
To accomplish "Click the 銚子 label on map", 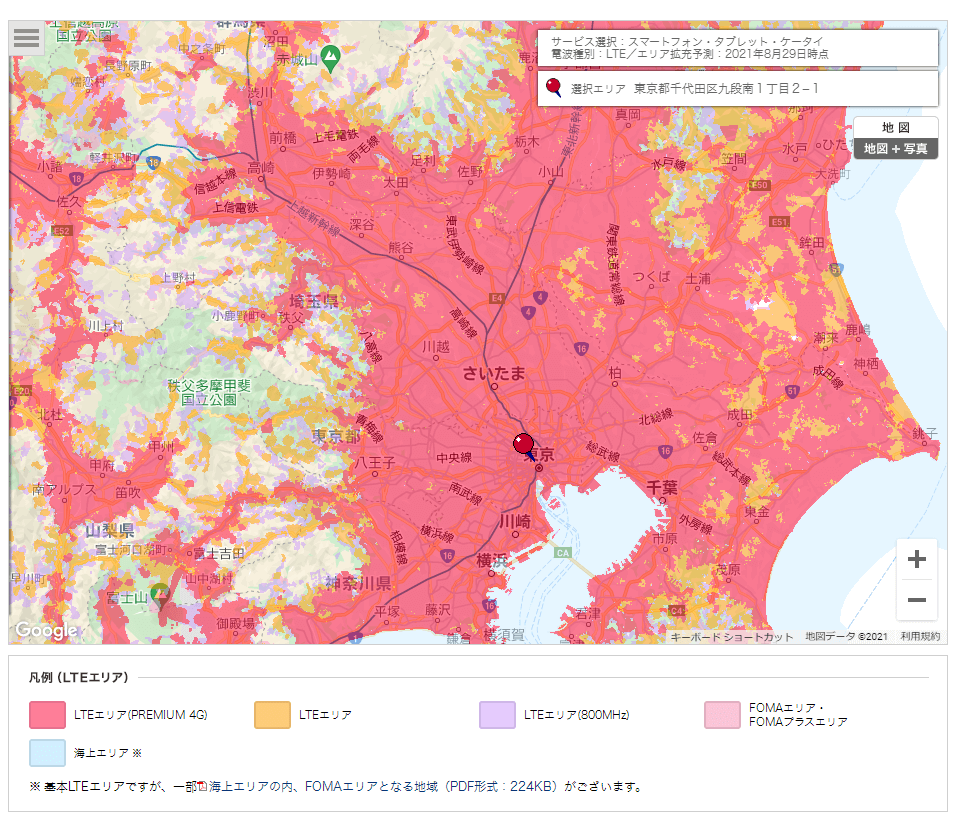I will pyautogui.click(x=924, y=433).
